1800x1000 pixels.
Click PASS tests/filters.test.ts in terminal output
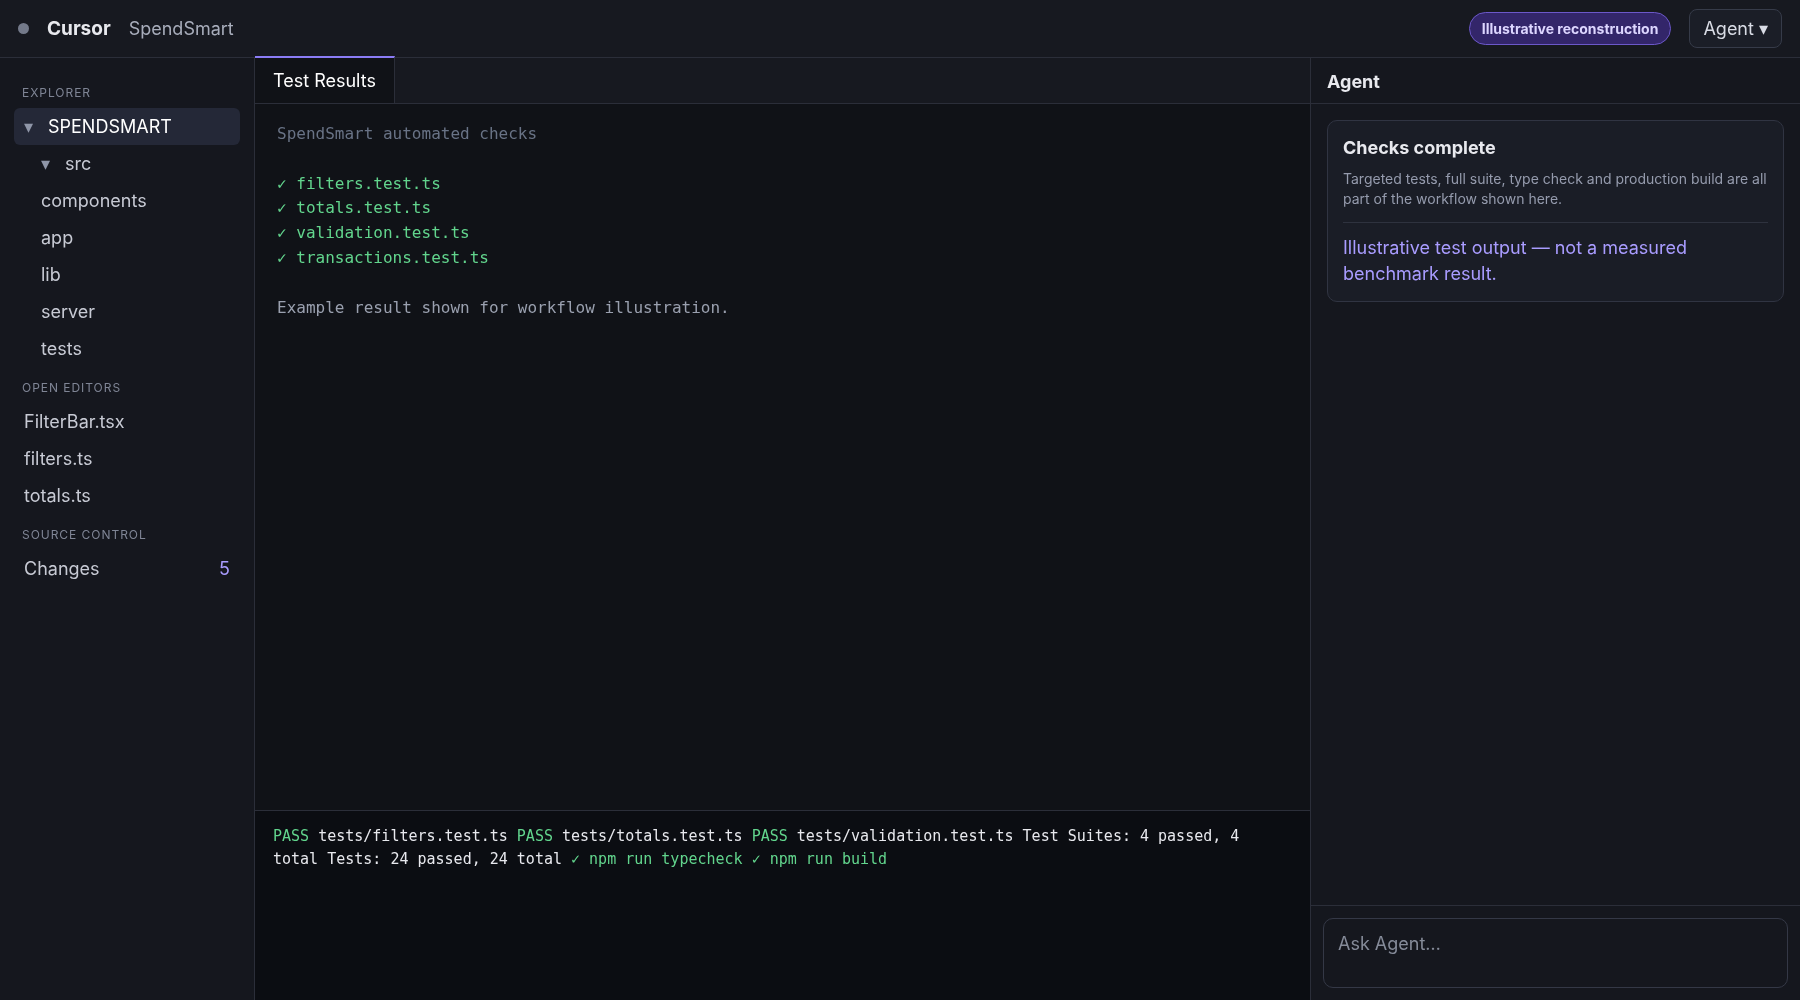390,836
